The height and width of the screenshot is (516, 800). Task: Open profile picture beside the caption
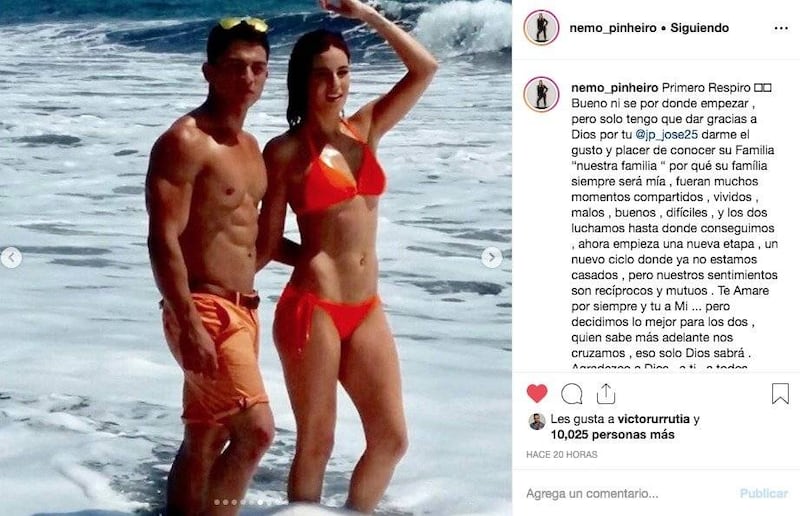pyautogui.click(x=541, y=94)
